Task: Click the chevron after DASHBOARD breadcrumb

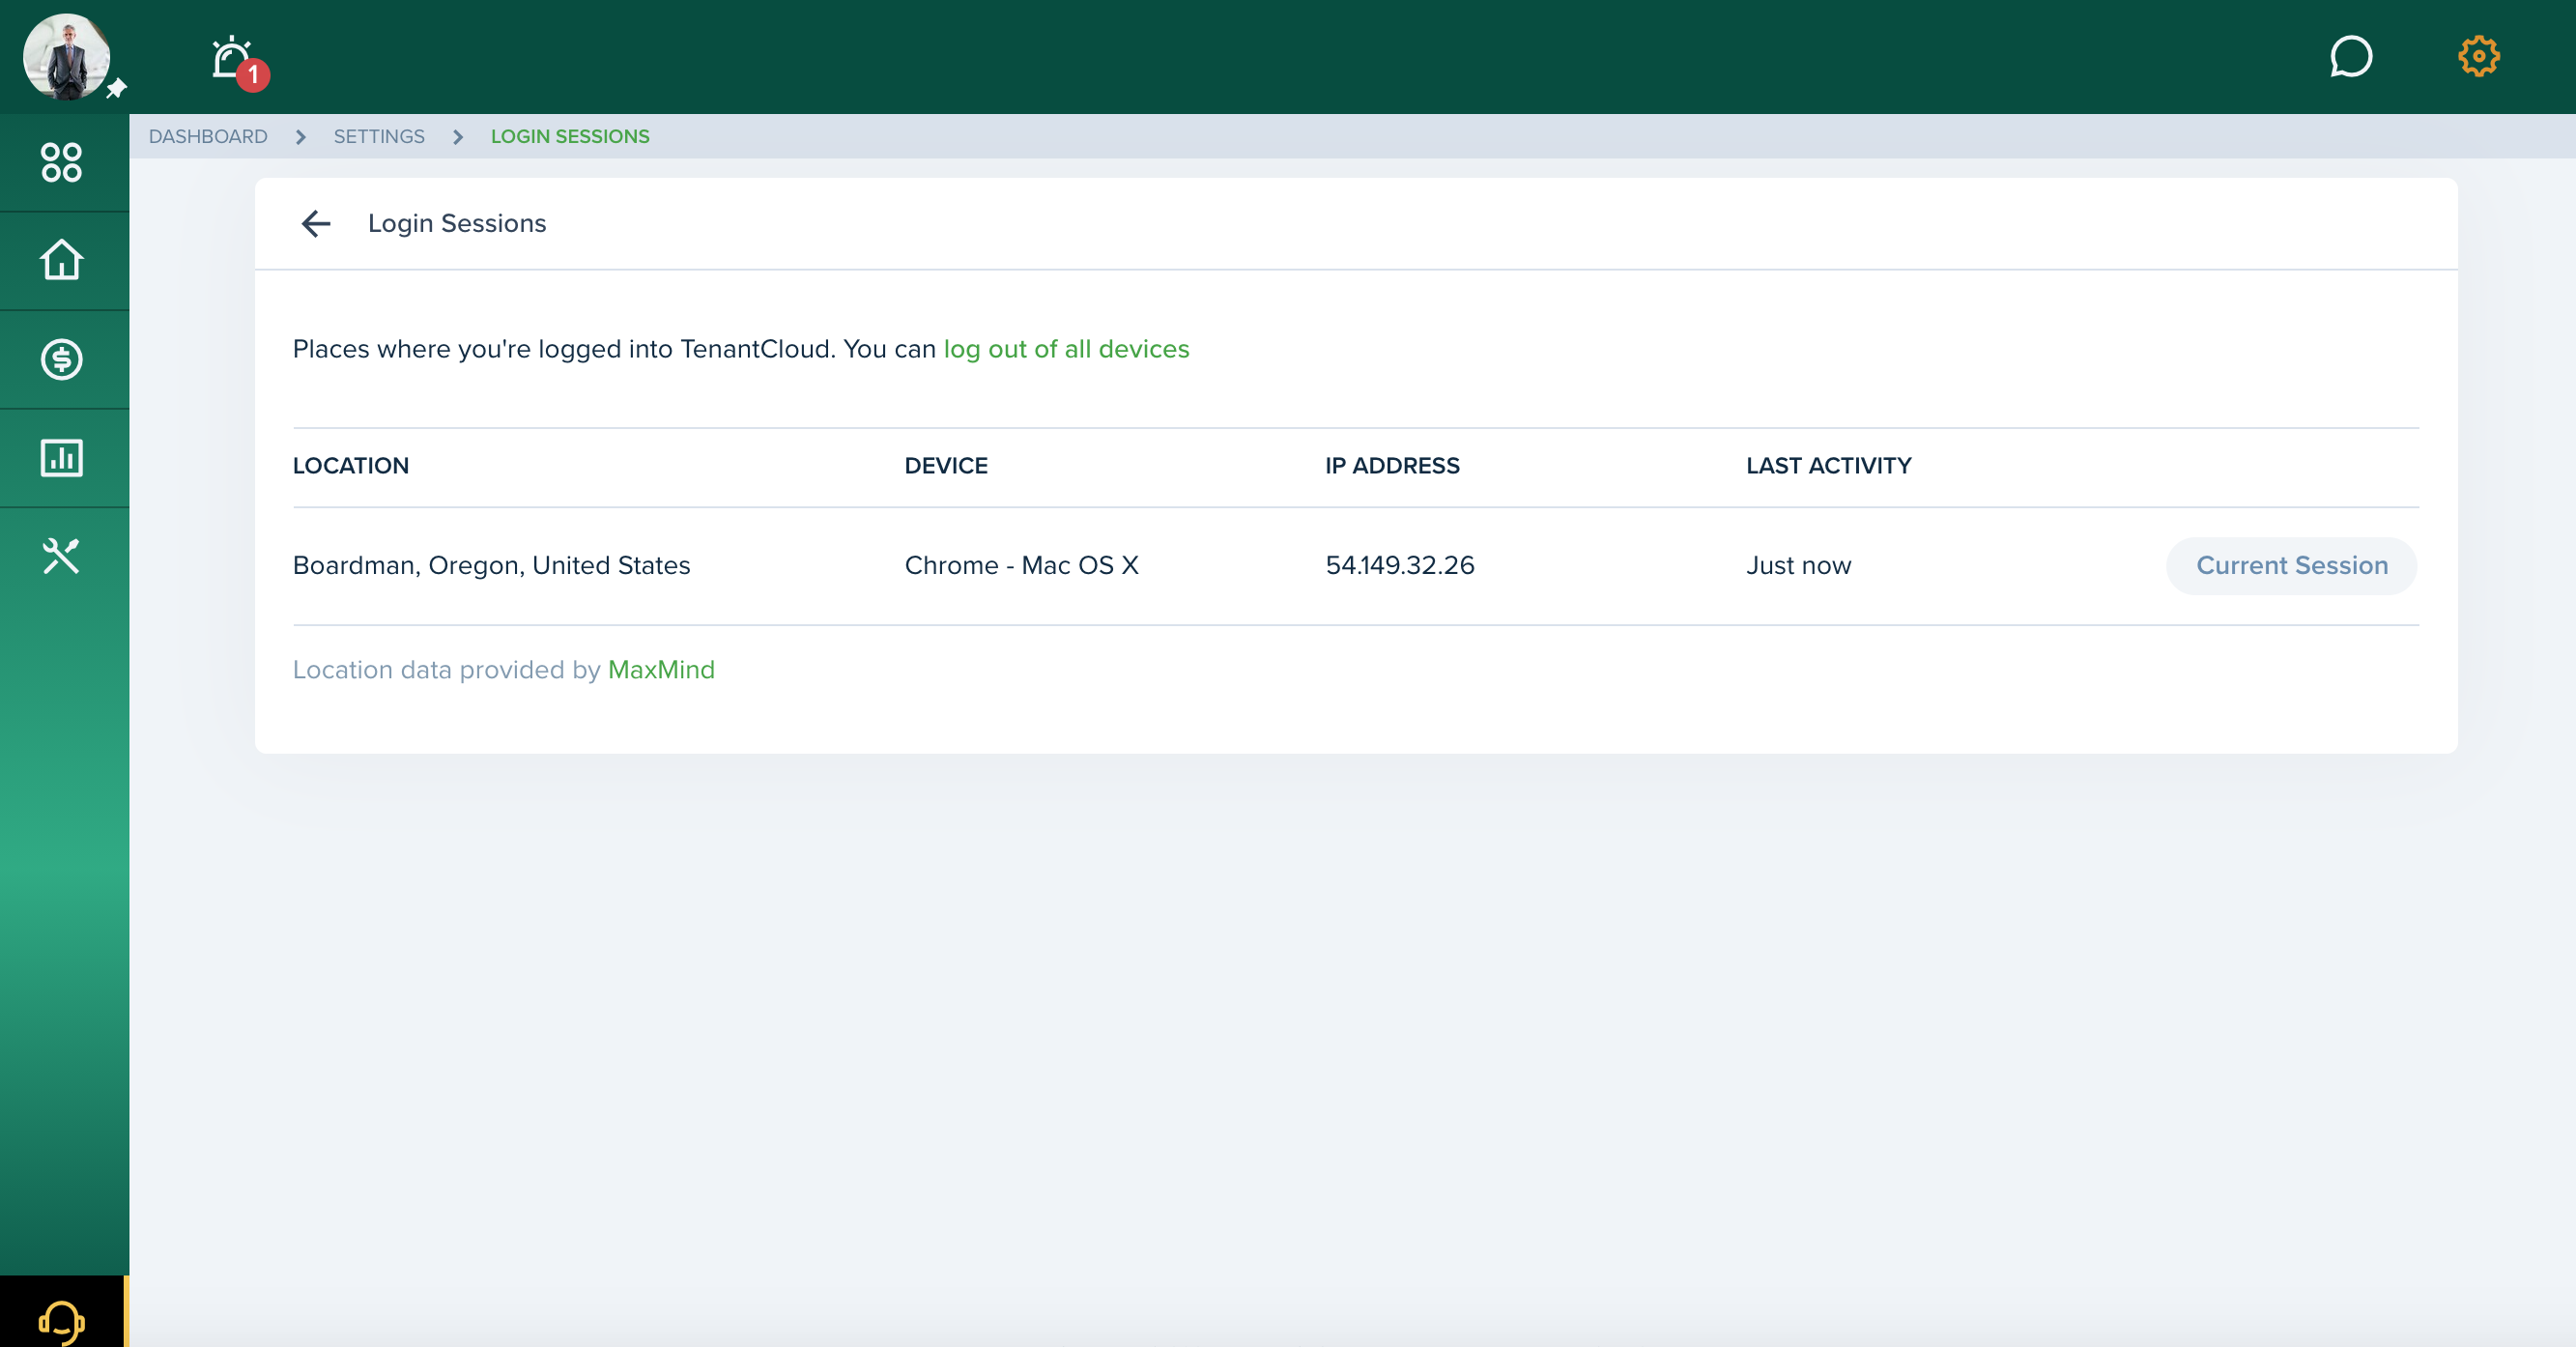Action: (300, 137)
